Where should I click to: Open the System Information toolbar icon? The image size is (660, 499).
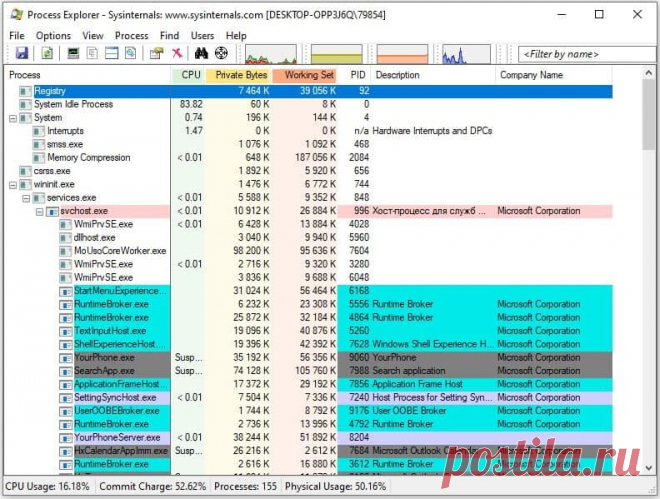[73, 53]
